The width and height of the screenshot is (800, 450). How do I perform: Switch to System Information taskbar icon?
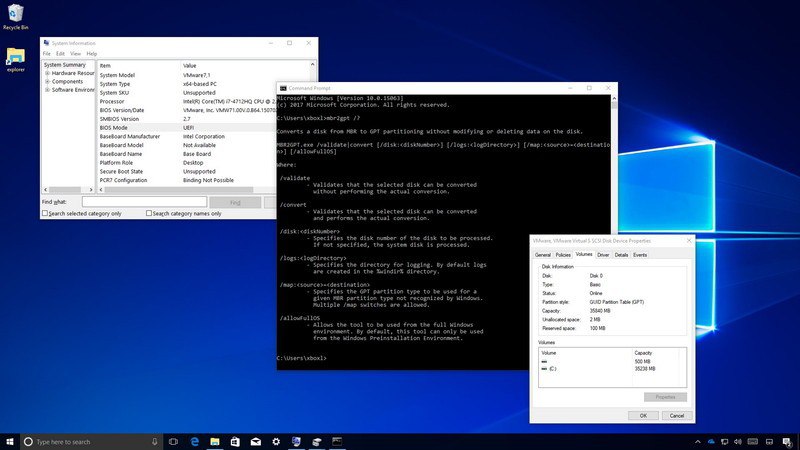(x=296, y=442)
